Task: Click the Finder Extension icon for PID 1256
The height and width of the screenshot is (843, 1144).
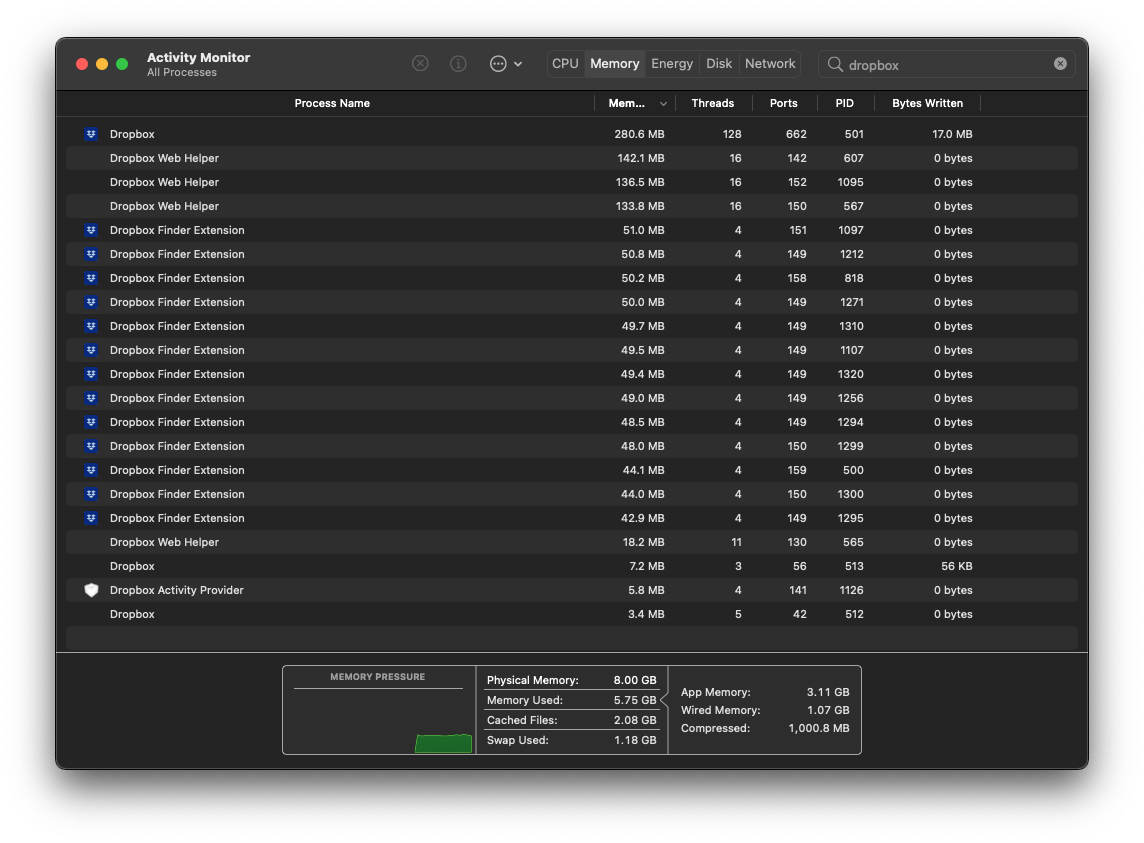Action: (x=91, y=398)
